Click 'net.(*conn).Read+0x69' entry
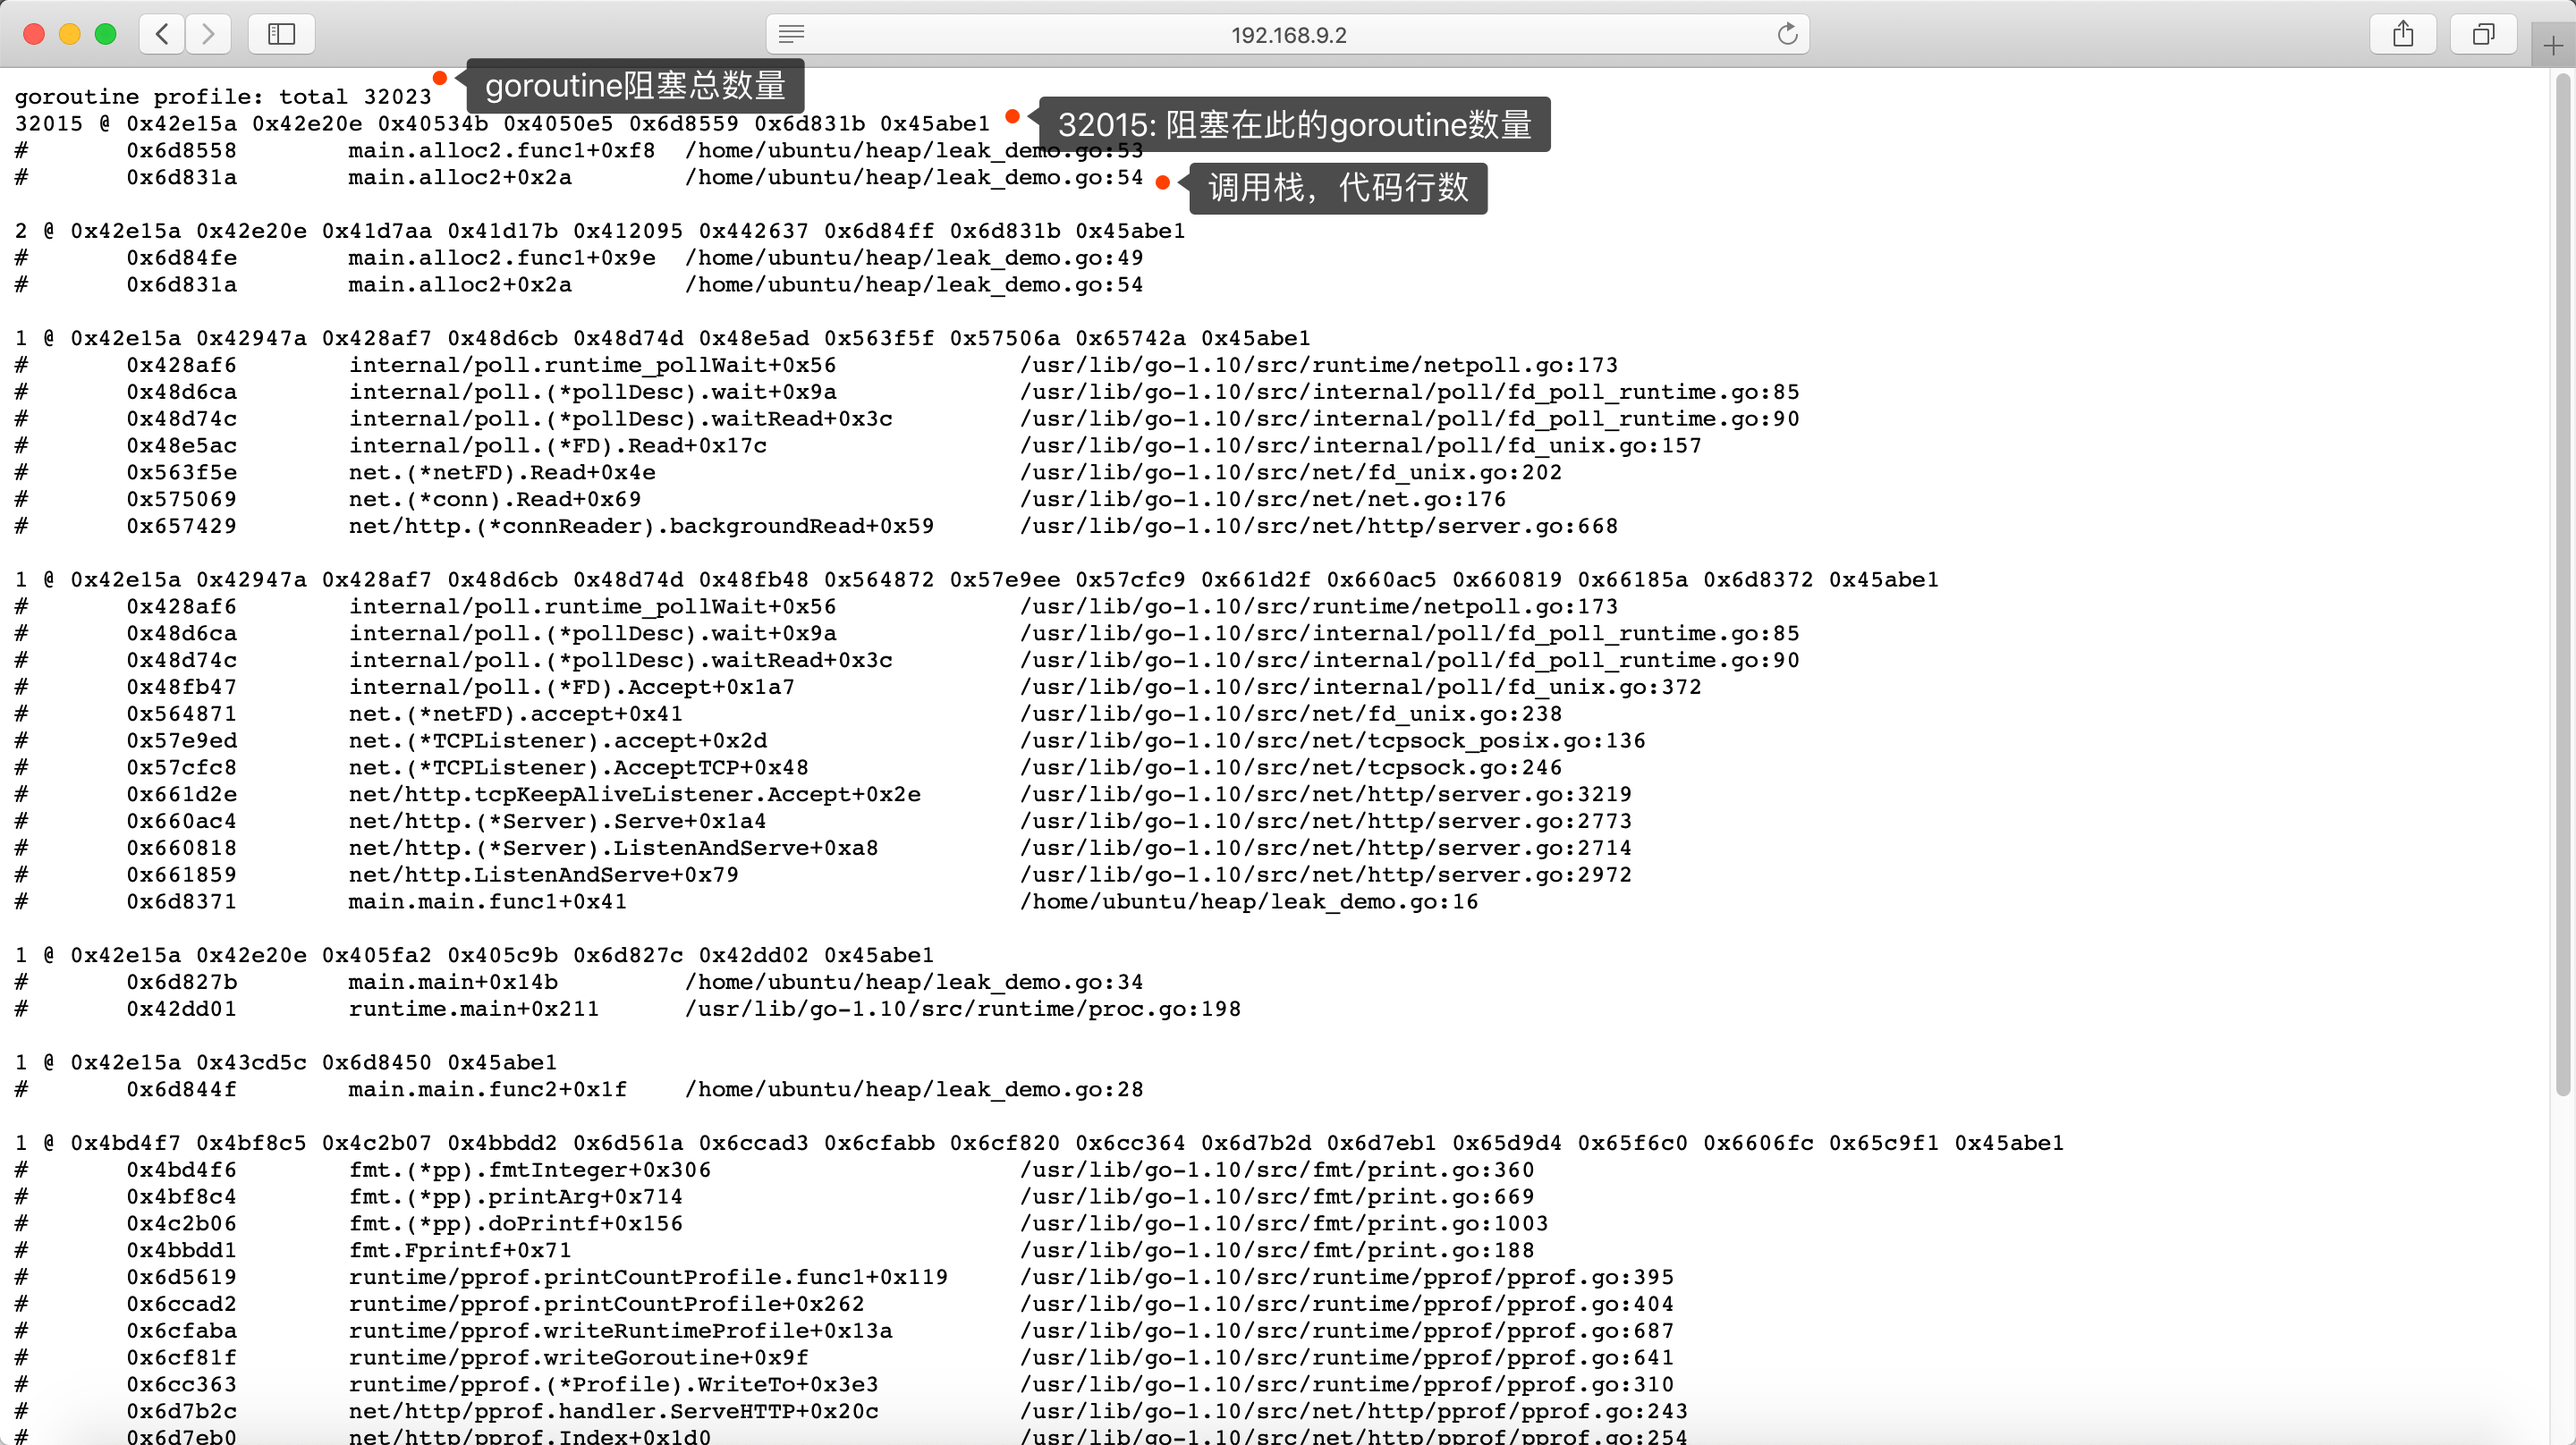The height and width of the screenshot is (1445, 2576). click(x=495, y=499)
